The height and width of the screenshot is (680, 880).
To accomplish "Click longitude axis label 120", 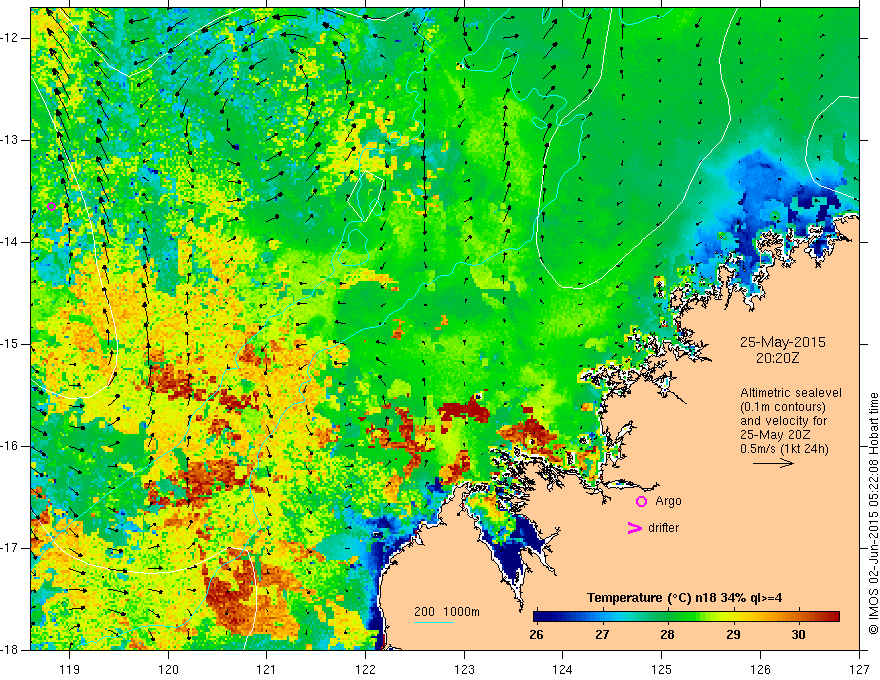I will click(x=168, y=669).
